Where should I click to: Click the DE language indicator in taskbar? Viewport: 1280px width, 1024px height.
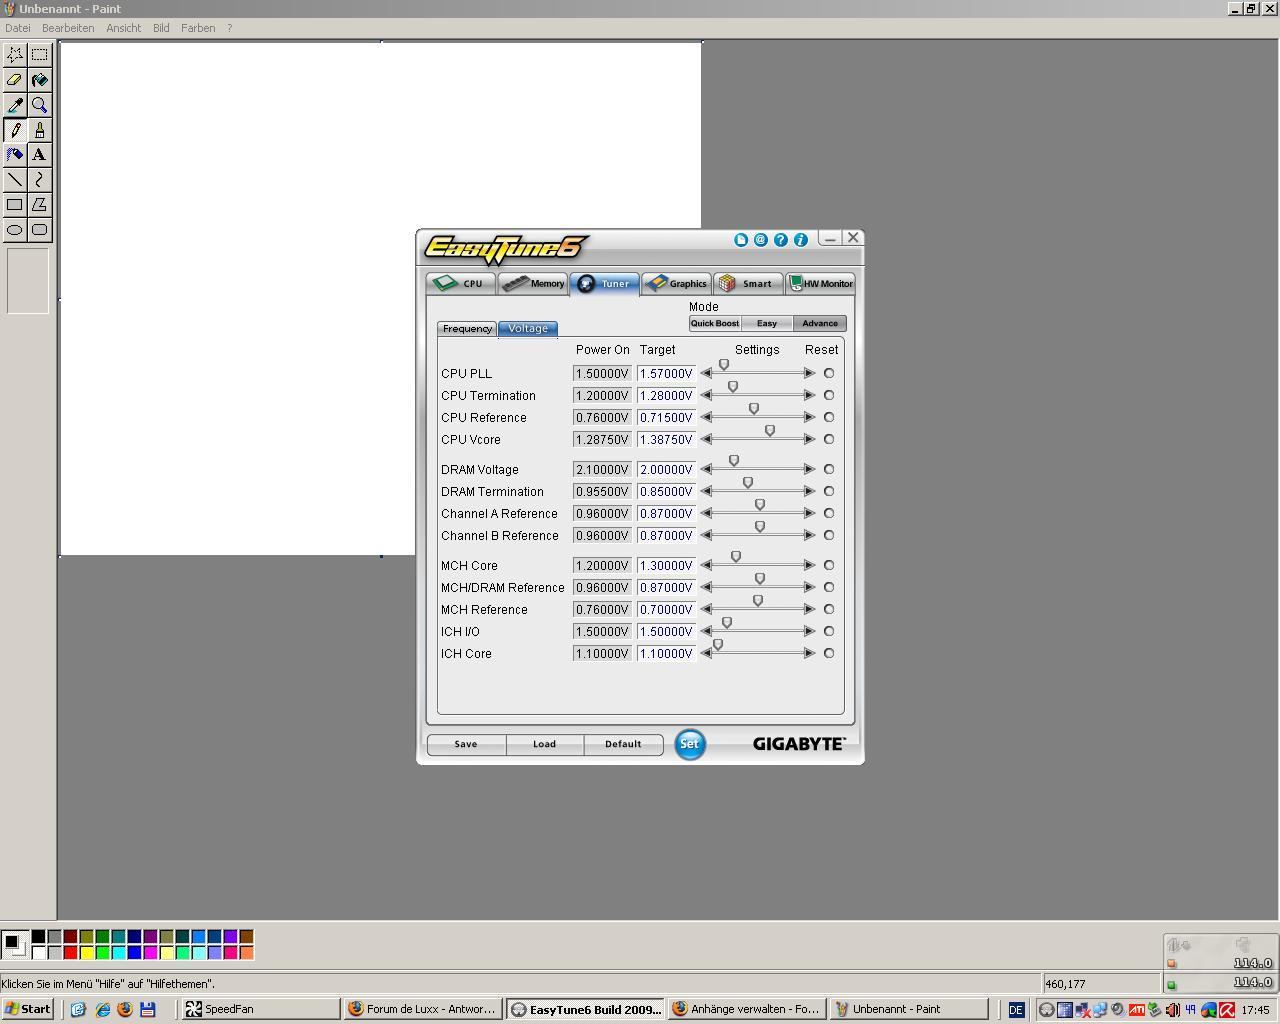pyautogui.click(x=1016, y=1010)
